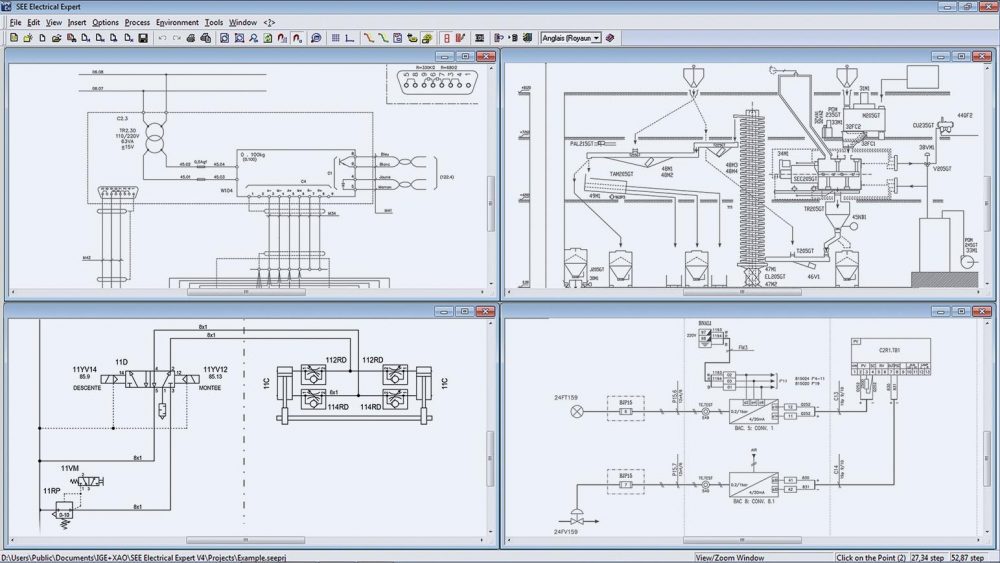The width and height of the screenshot is (1000, 563).
Task: Open the Anglais language dropdown
Action: coord(571,38)
